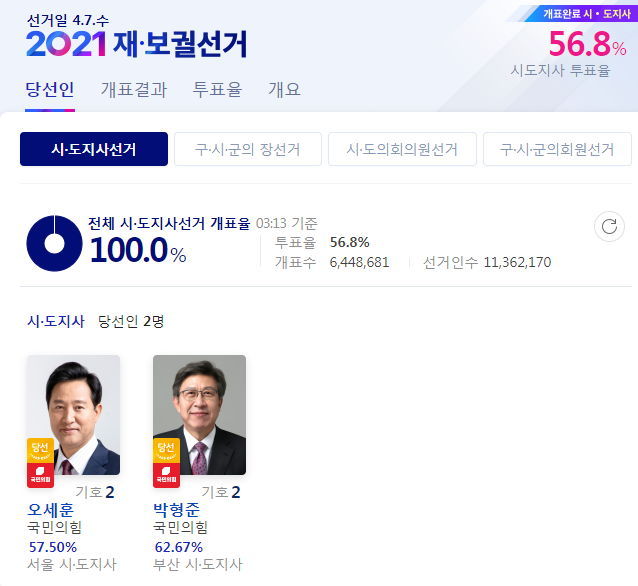The image size is (638, 586).
Task: Click the 2021 재·보궐선거 title logo
Action: click(136, 44)
